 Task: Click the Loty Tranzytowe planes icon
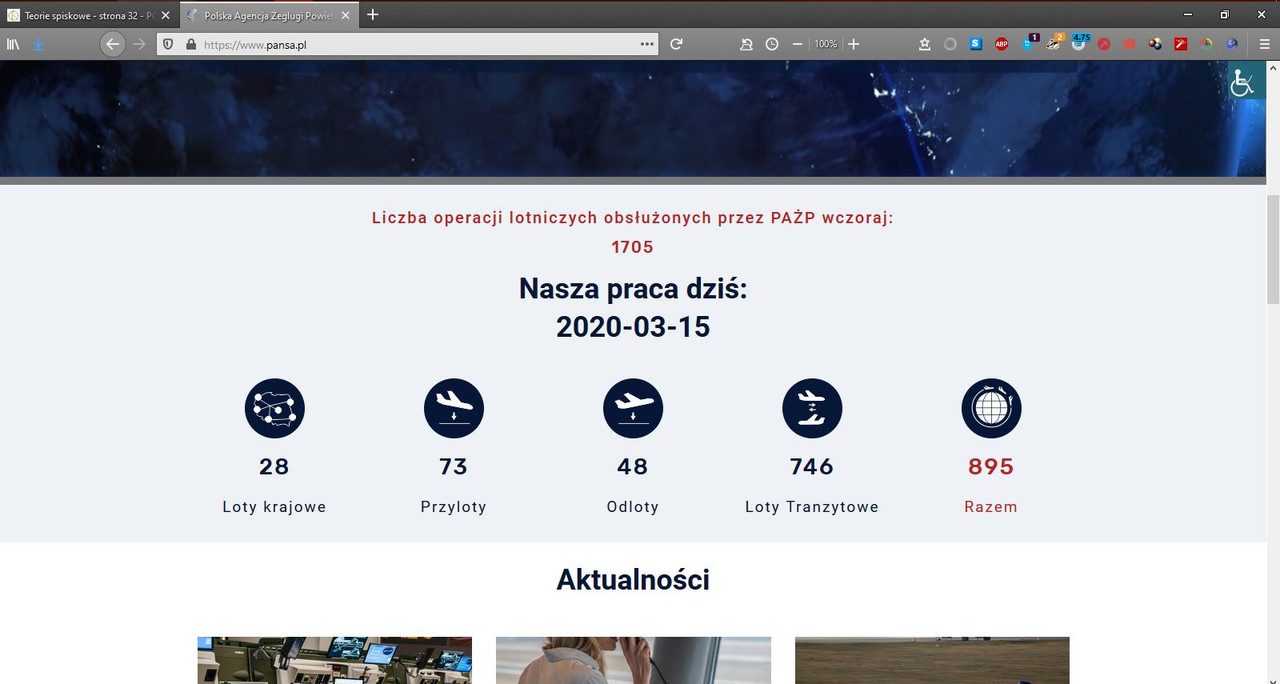(812, 408)
